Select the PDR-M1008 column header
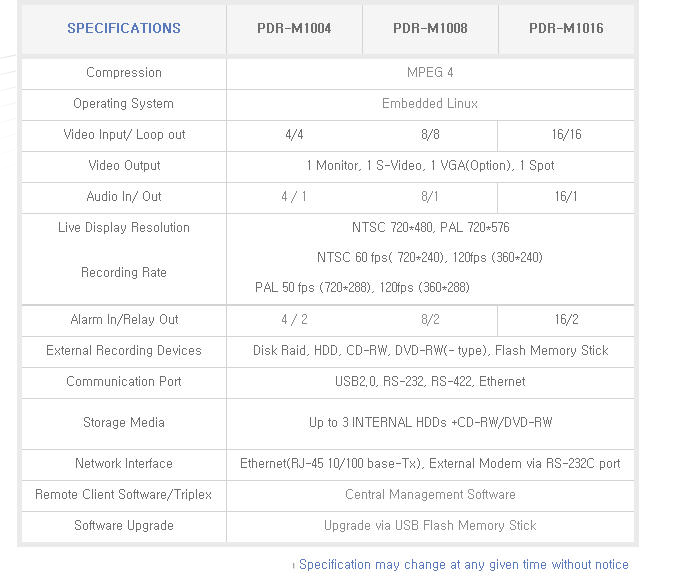 pos(430,28)
